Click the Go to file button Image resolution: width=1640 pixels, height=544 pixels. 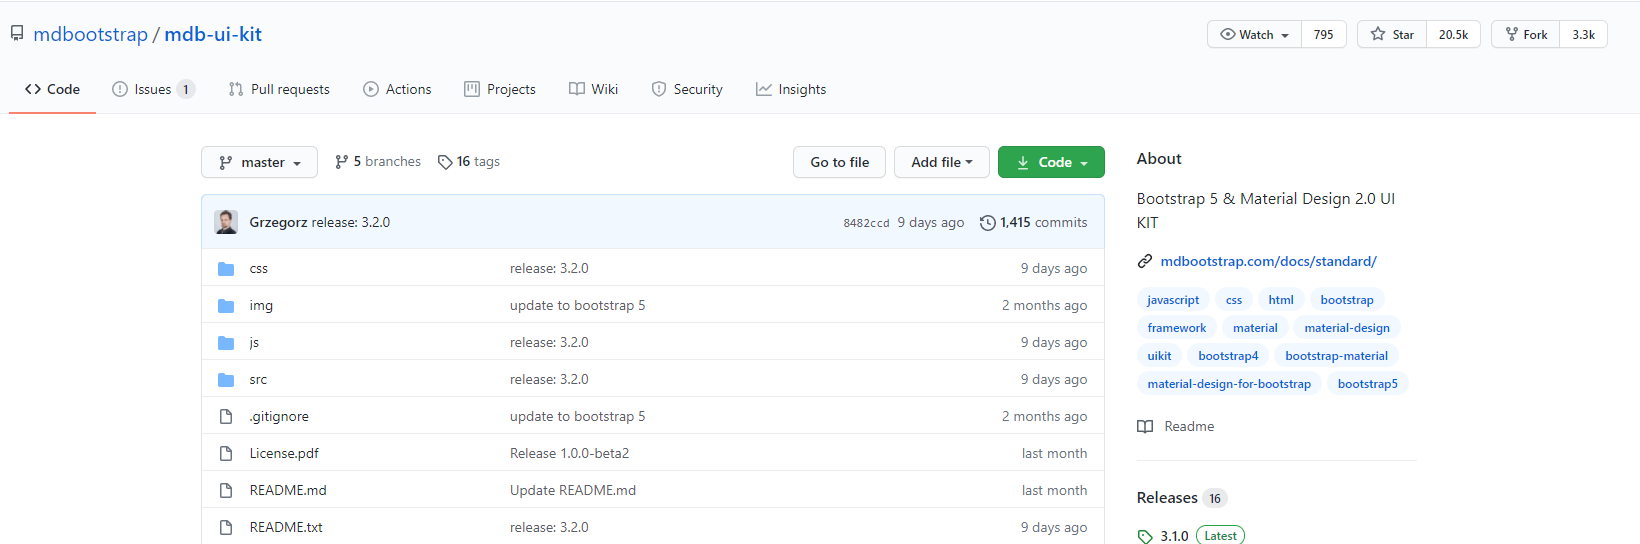839,162
